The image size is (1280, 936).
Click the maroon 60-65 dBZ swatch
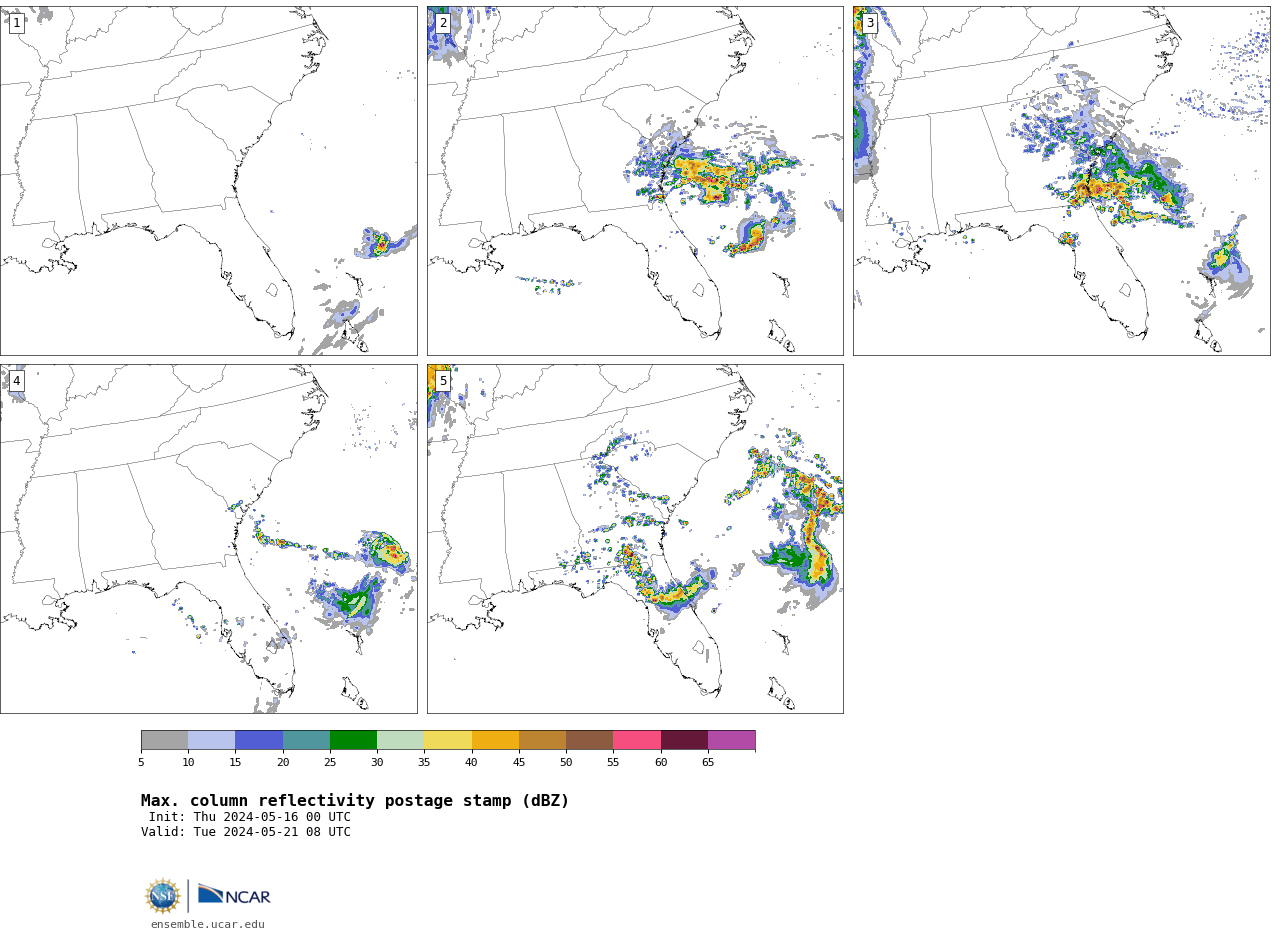coord(684,740)
